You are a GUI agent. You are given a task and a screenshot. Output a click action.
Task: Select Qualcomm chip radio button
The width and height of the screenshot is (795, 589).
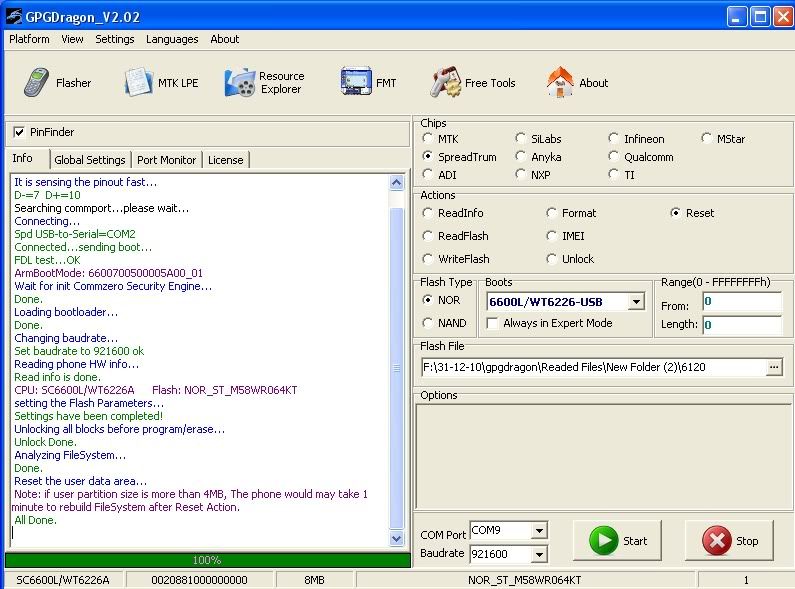point(613,156)
